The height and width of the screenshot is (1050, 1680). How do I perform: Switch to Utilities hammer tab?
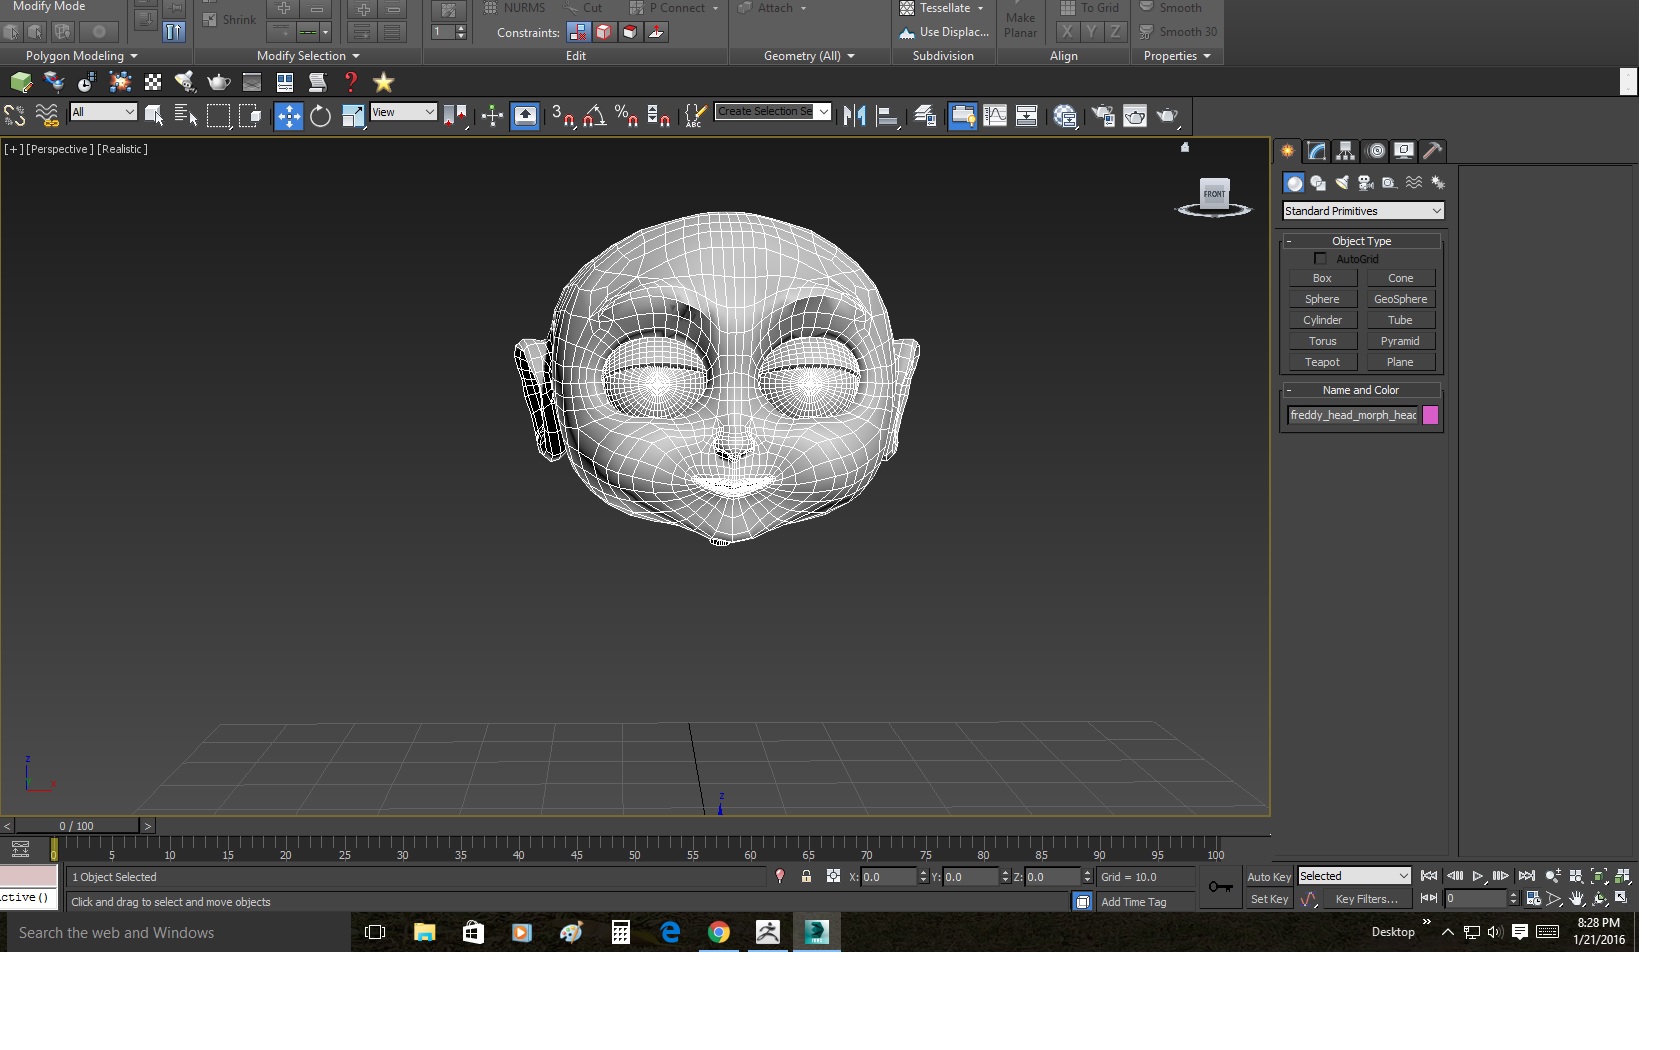click(1432, 151)
